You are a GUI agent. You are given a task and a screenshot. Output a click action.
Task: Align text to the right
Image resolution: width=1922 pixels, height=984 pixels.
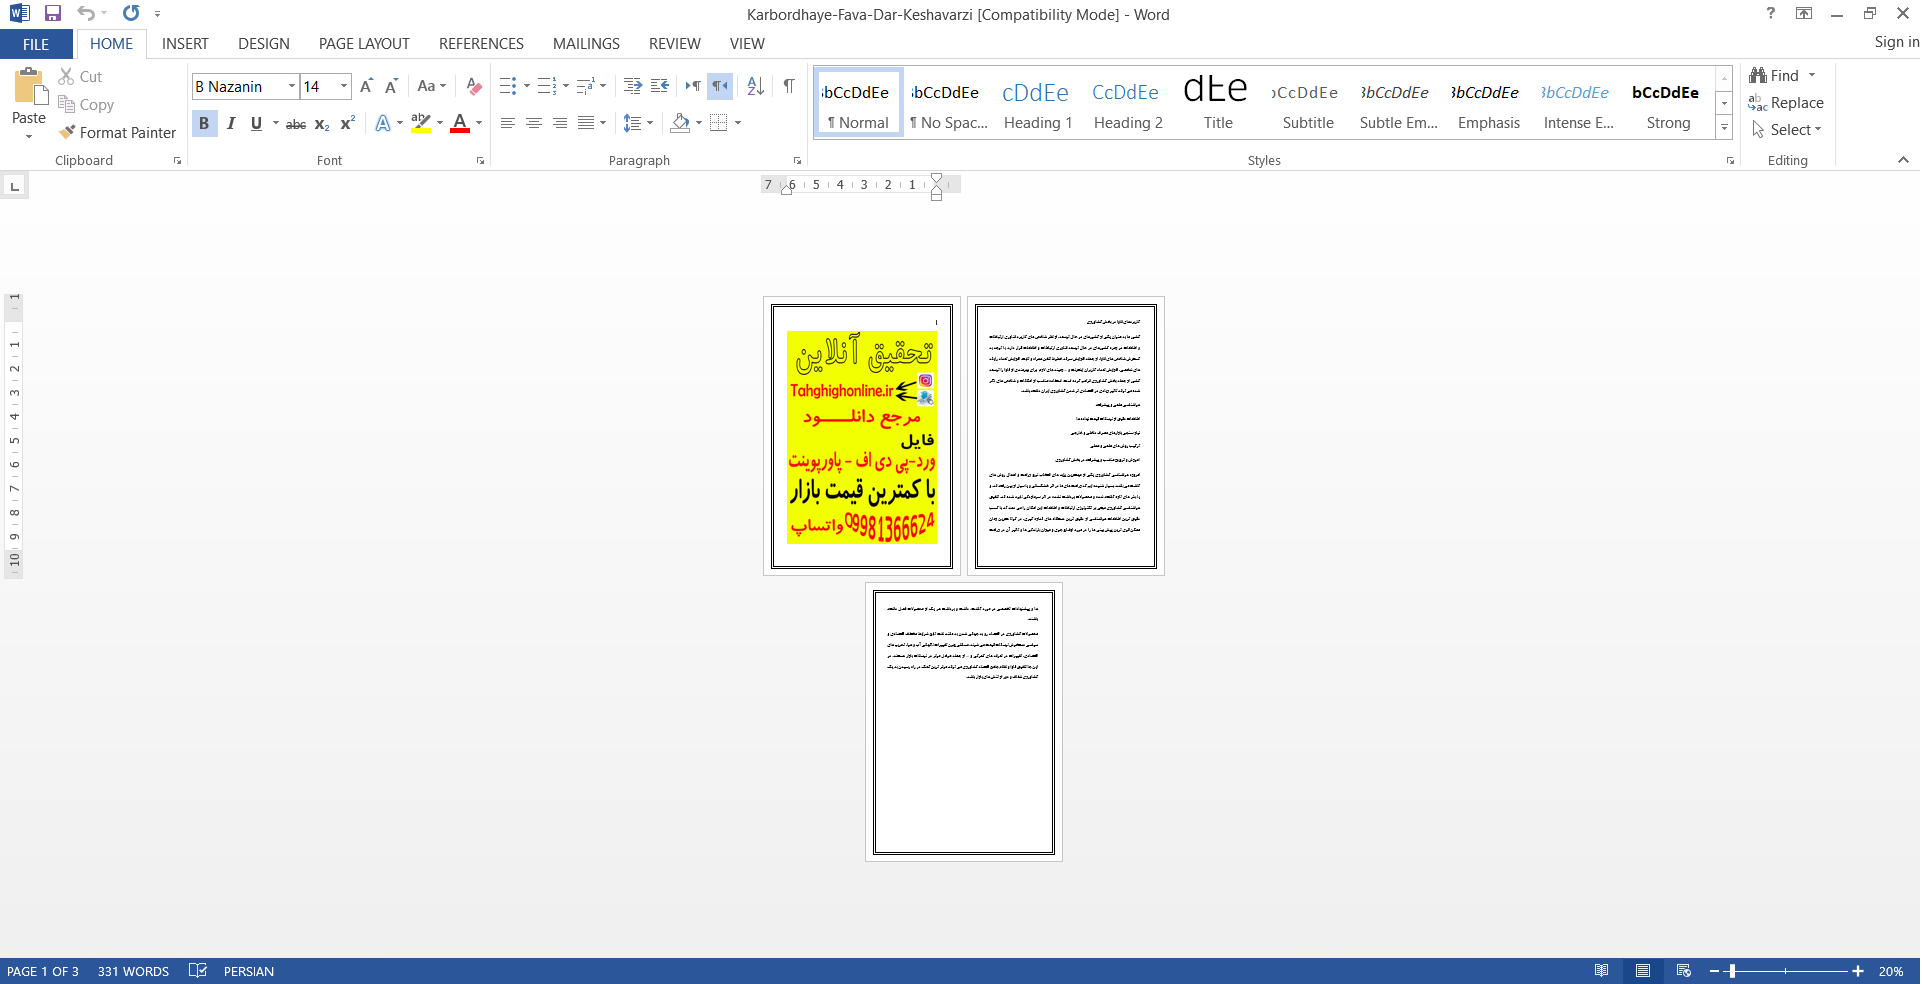click(x=560, y=123)
